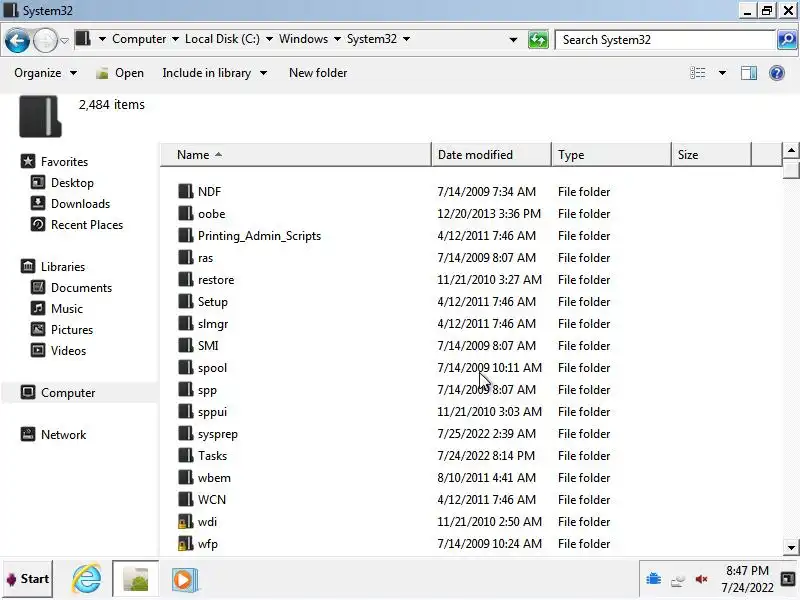This screenshot has width=800, height=600.
Task: Click the Local Disk (C:) breadcrumb segment
Action: [222, 39]
